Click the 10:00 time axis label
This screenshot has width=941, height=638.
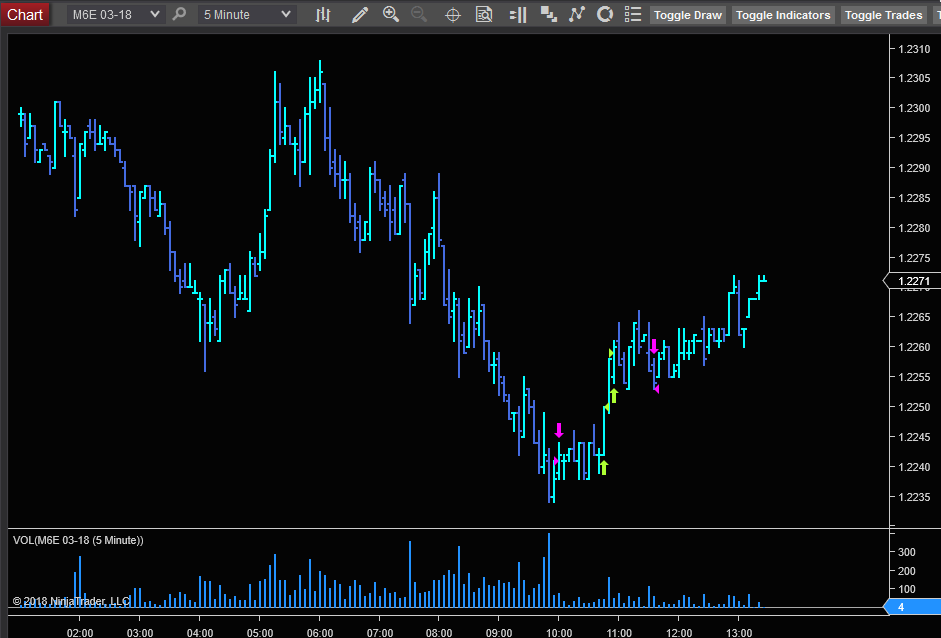click(559, 633)
